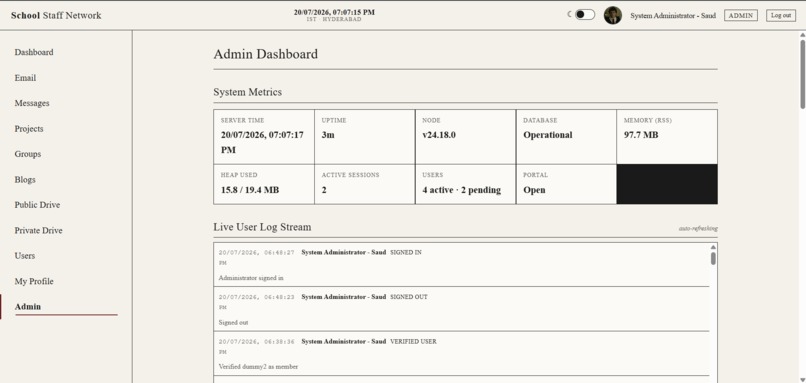This screenshot has width=806, height=383.
Task: Click the log stream scrollbar thumb
Action: [713, 259]
